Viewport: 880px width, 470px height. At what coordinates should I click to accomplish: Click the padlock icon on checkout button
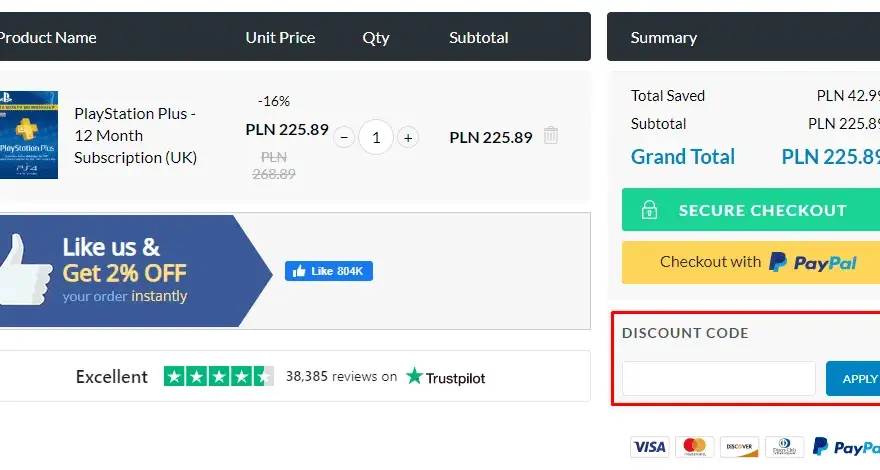tap(649, 210)
